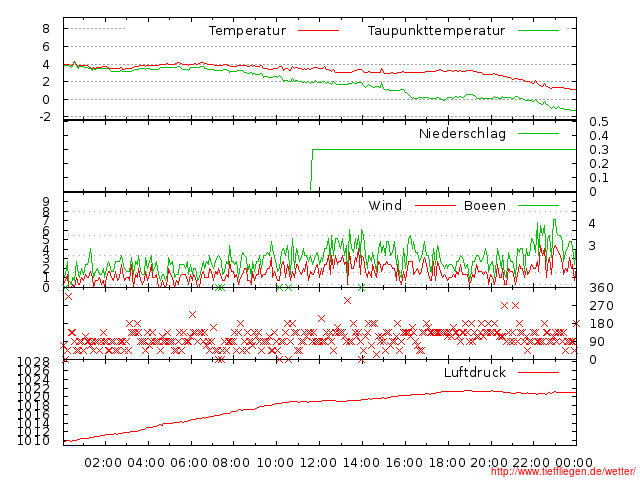640x480 pixels.
Task: Click the green Taupunkttemperatur legend line sample
Action: [x=538, y=30]
